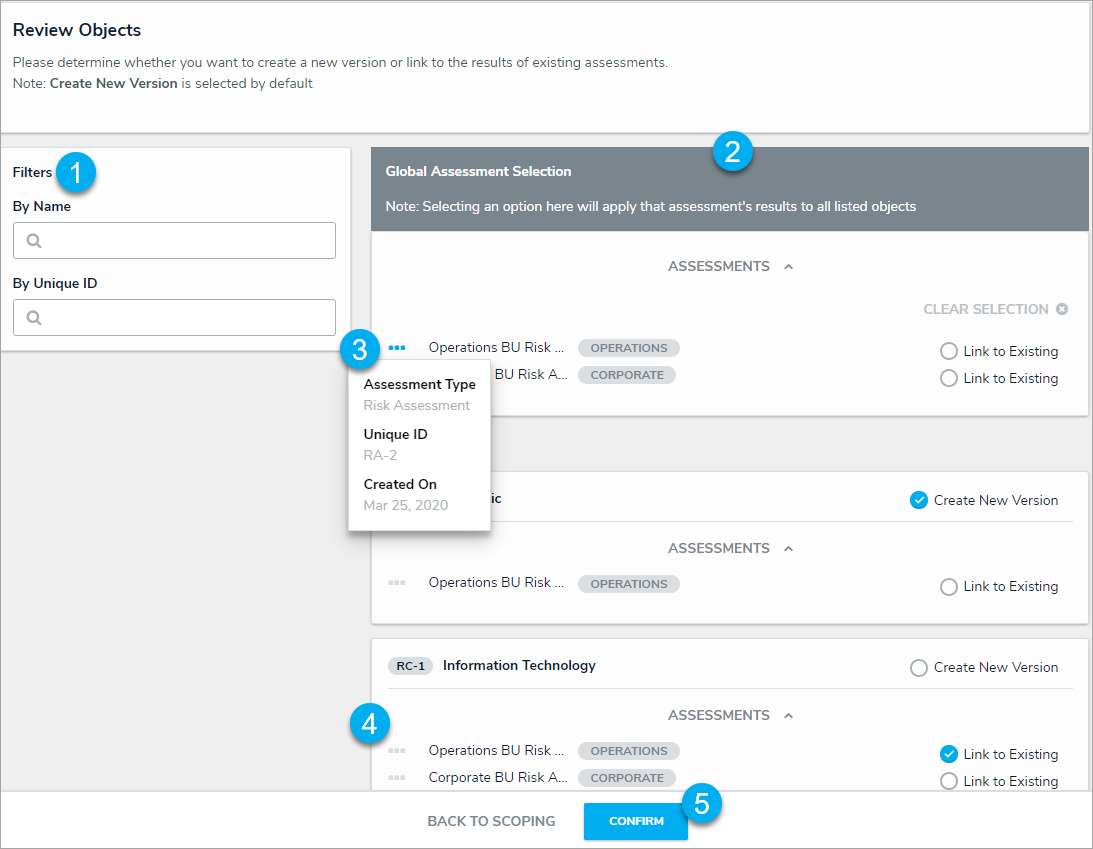Collapse the middle card's Assessments section

tap(789, 549)
